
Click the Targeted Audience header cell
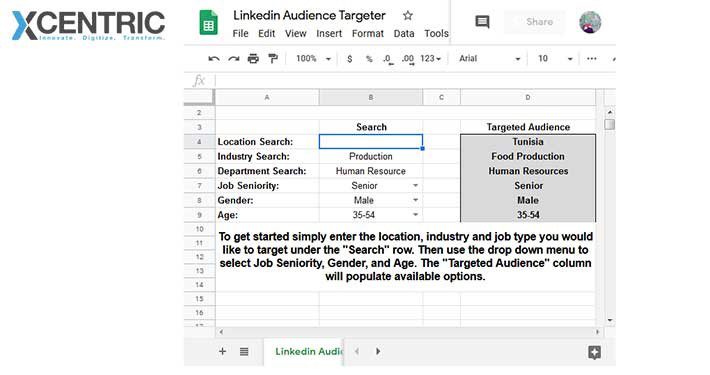coord(528,127)
